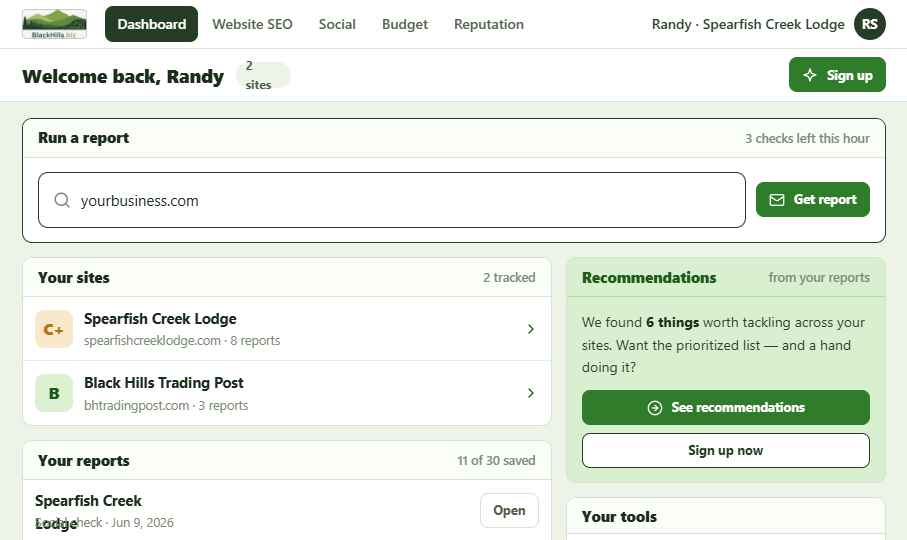Open the Dashboard tab
Viewport: 907px width, 540px height.
pos(152,24)
